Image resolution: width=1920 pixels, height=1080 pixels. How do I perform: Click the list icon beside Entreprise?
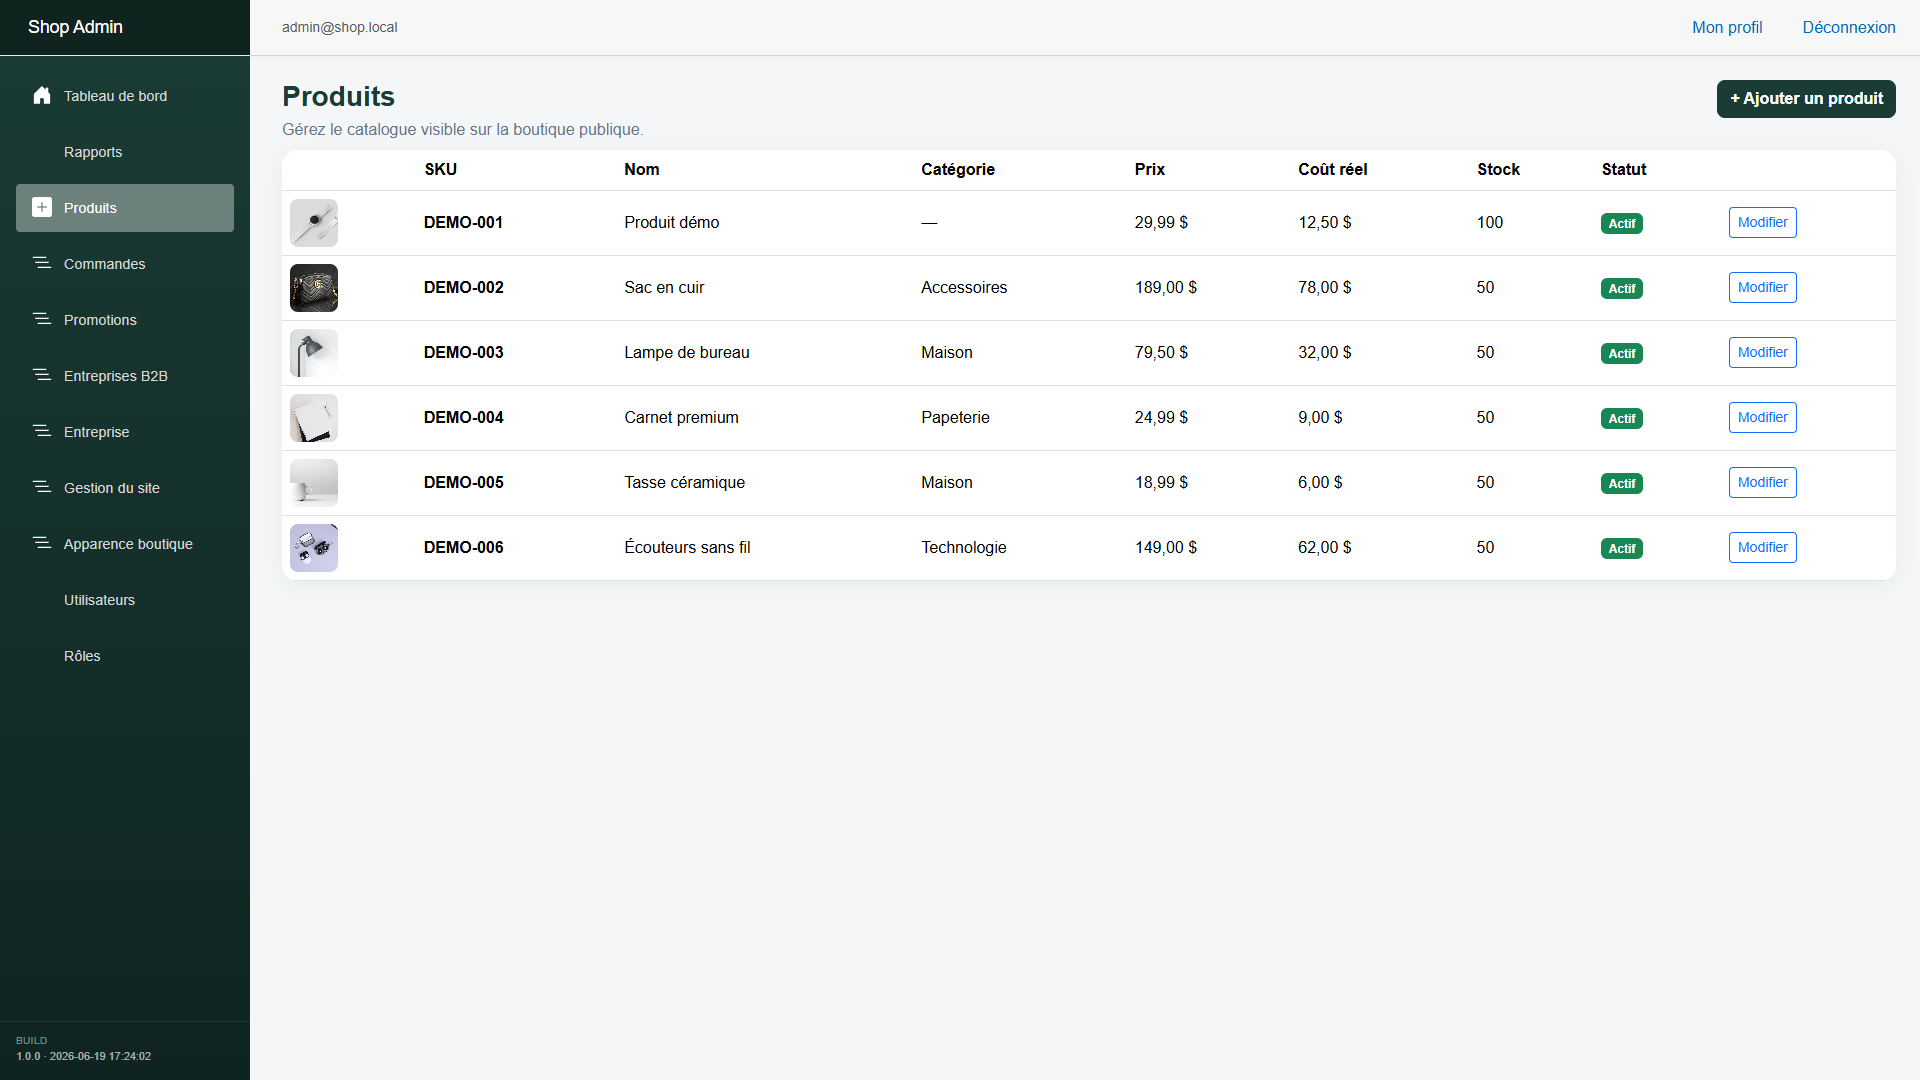tap(42, 432)
